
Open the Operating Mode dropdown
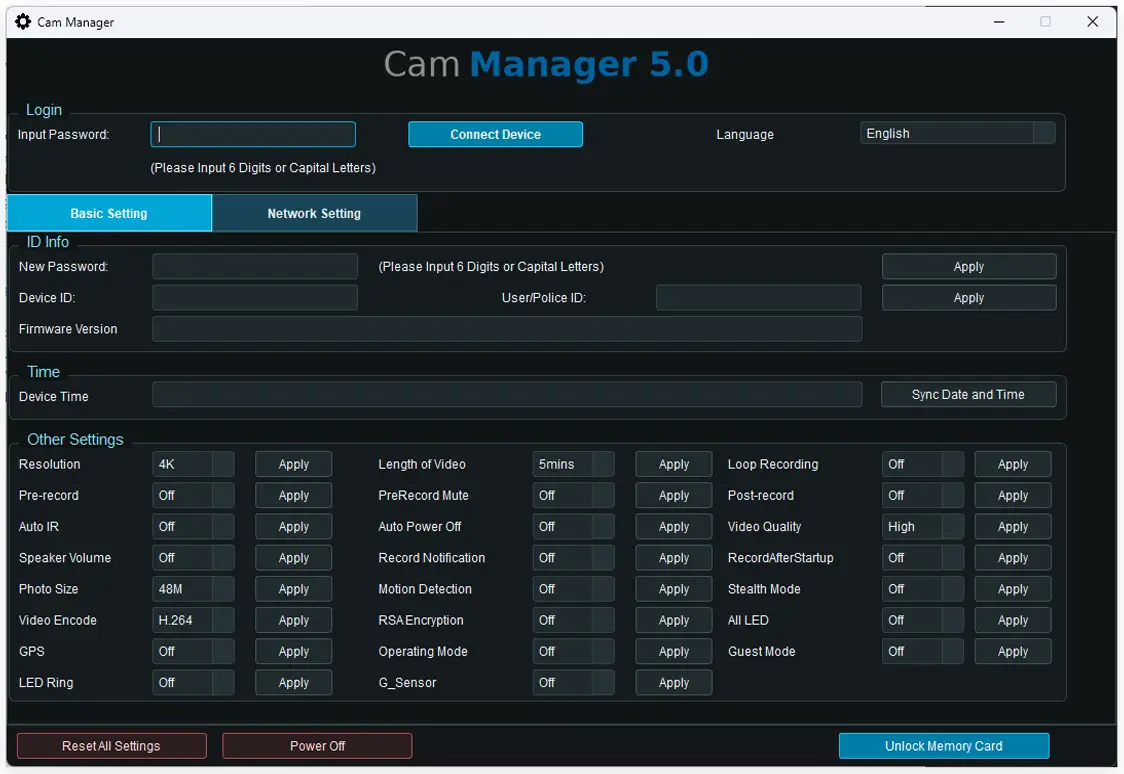(573, 651)
